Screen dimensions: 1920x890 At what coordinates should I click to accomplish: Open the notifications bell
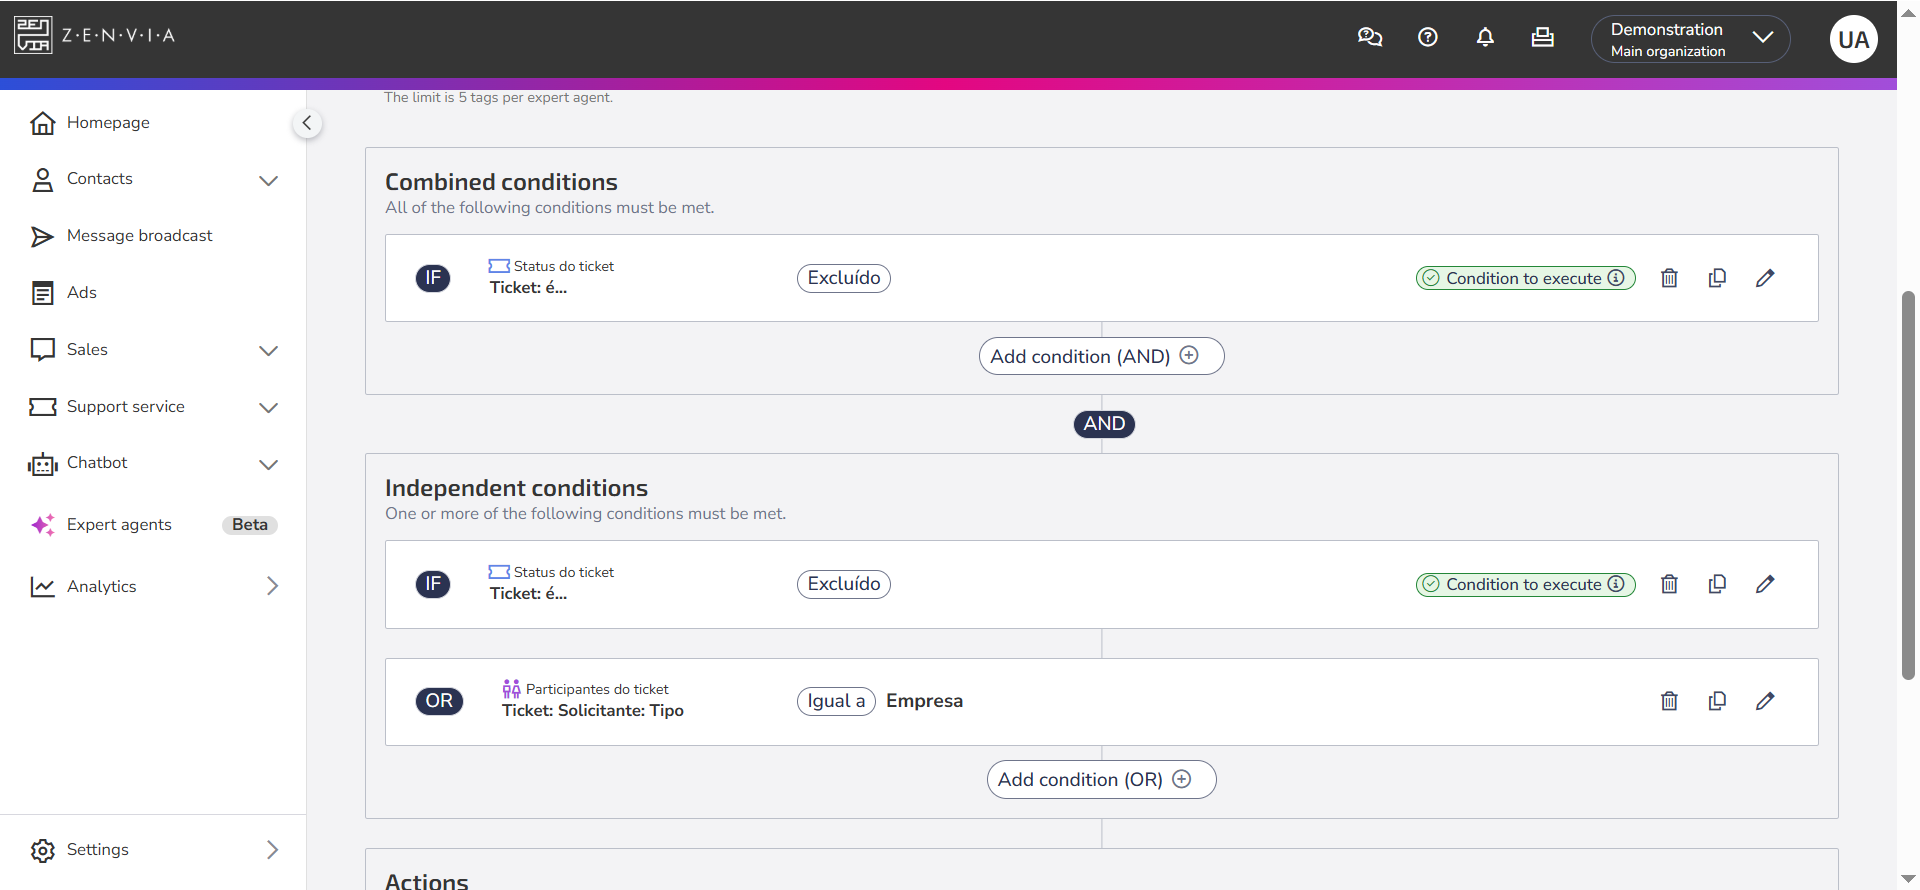point(1485,37)
